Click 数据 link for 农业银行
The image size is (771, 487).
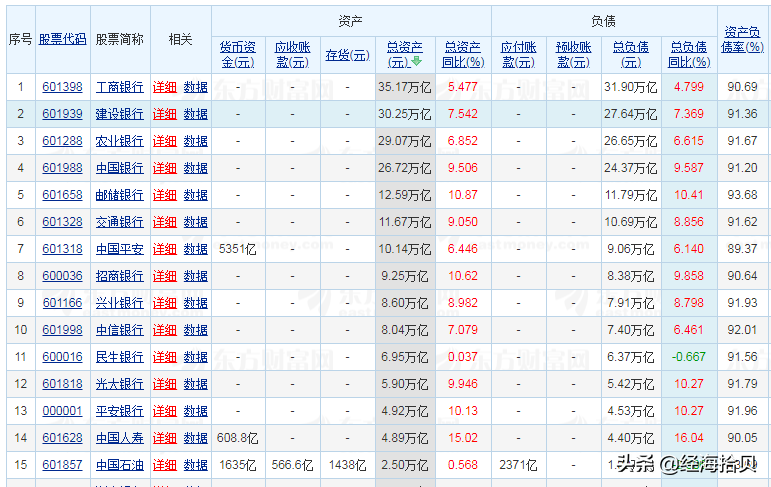coord(196,141)
